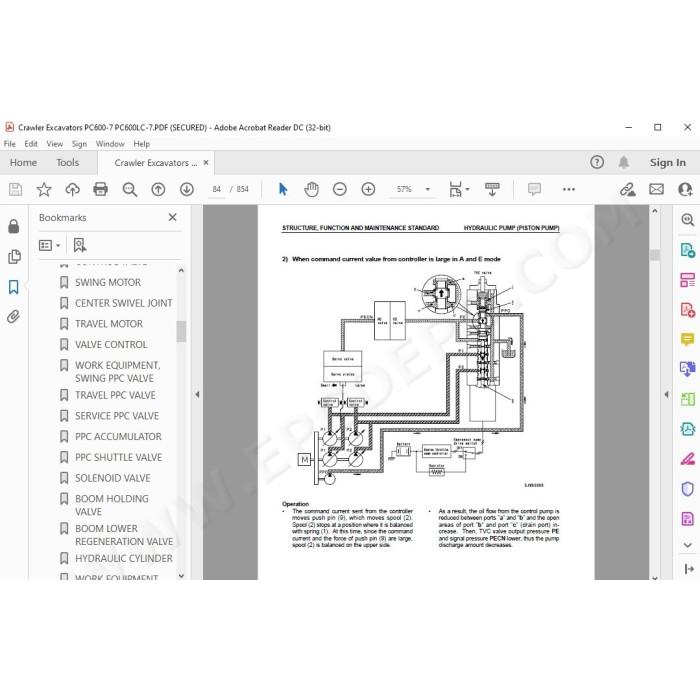This screenshot has width=700, height=700.
Task: Show more right pane tools chevron
Action: [x=688, y=545]
